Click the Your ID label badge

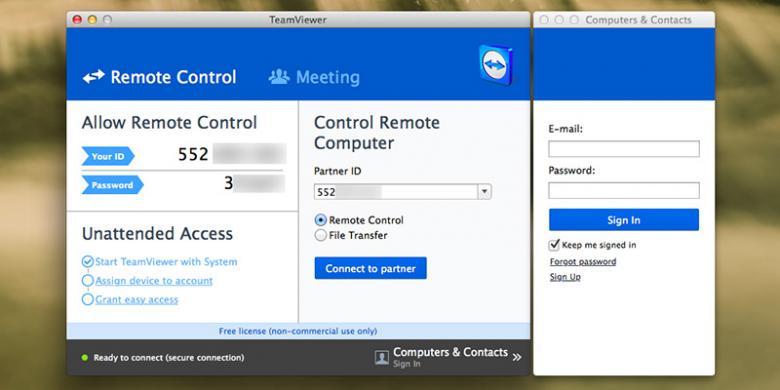pyautogui.click(x=108, y=156)
